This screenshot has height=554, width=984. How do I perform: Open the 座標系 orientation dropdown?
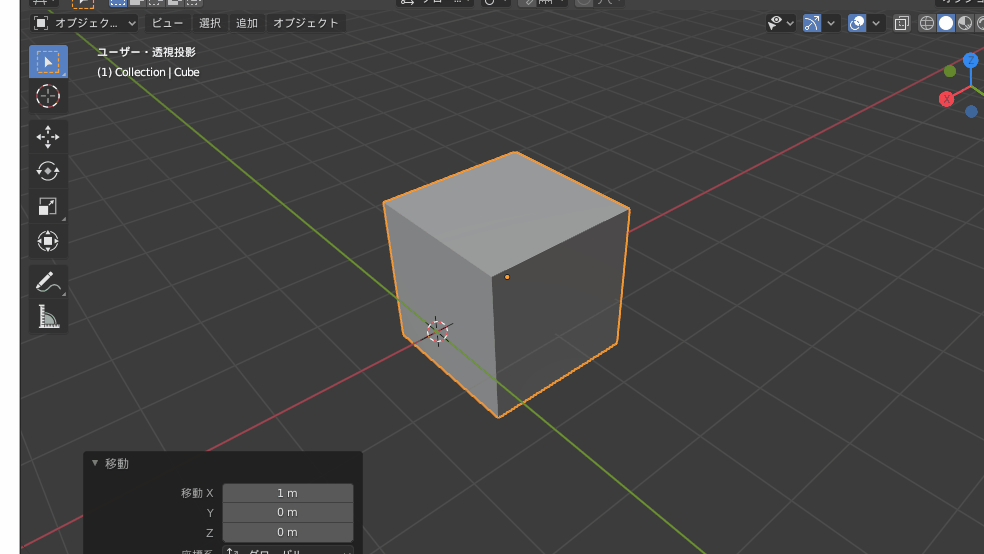pyautogui.click(x=288, y=550)
